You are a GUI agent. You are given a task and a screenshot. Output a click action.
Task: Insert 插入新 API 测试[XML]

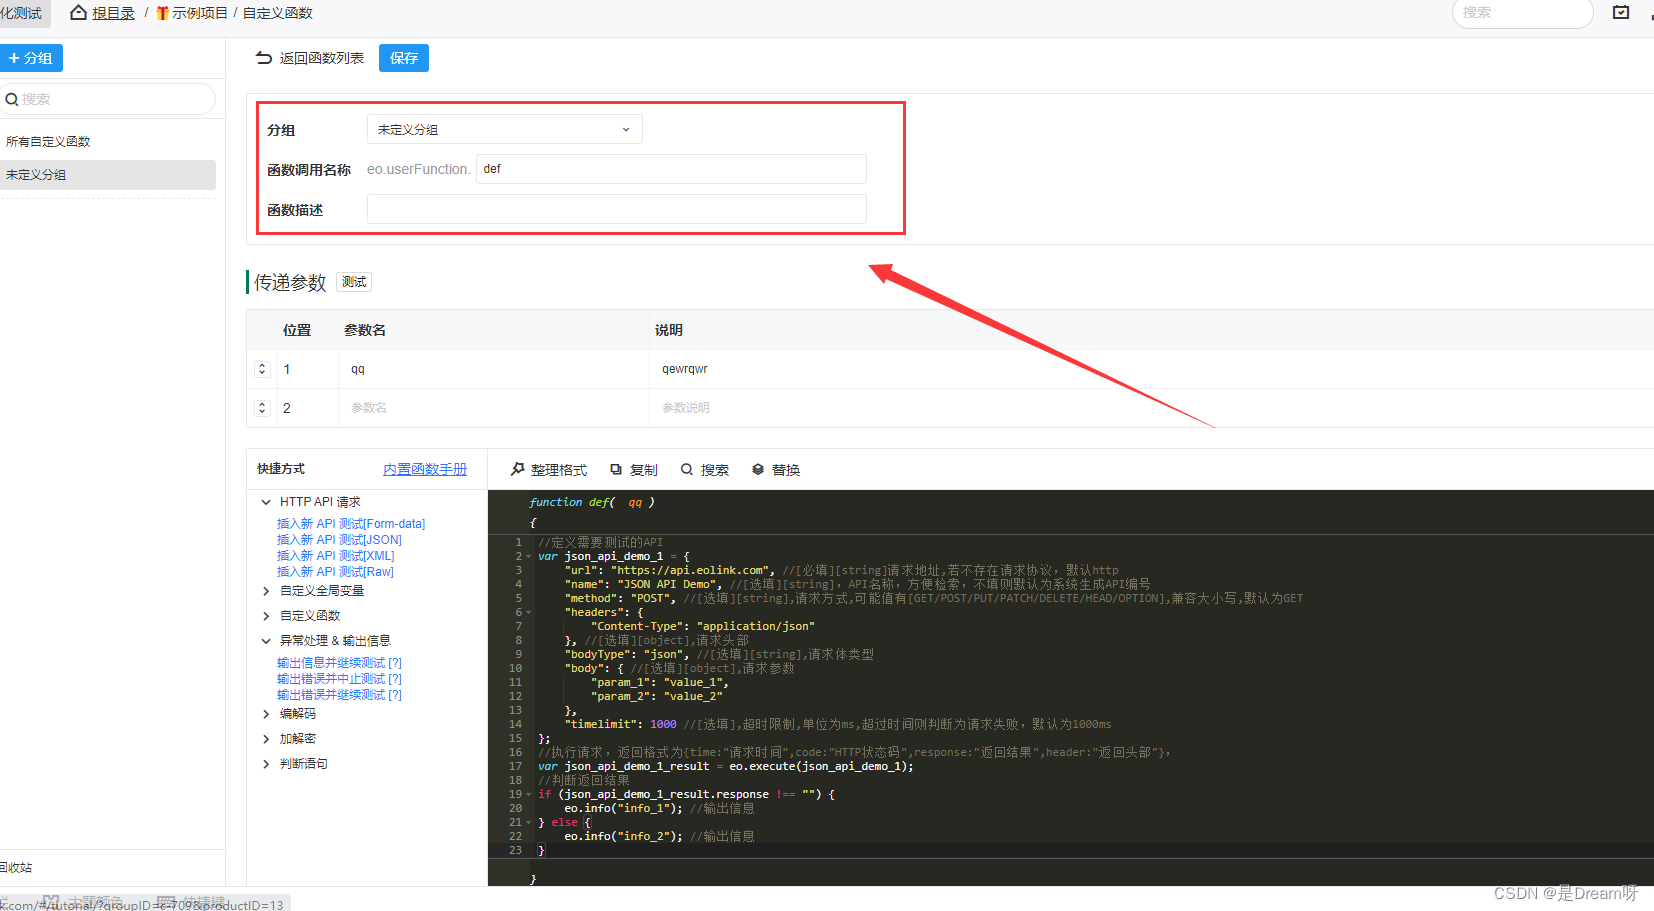click(336, 556)
